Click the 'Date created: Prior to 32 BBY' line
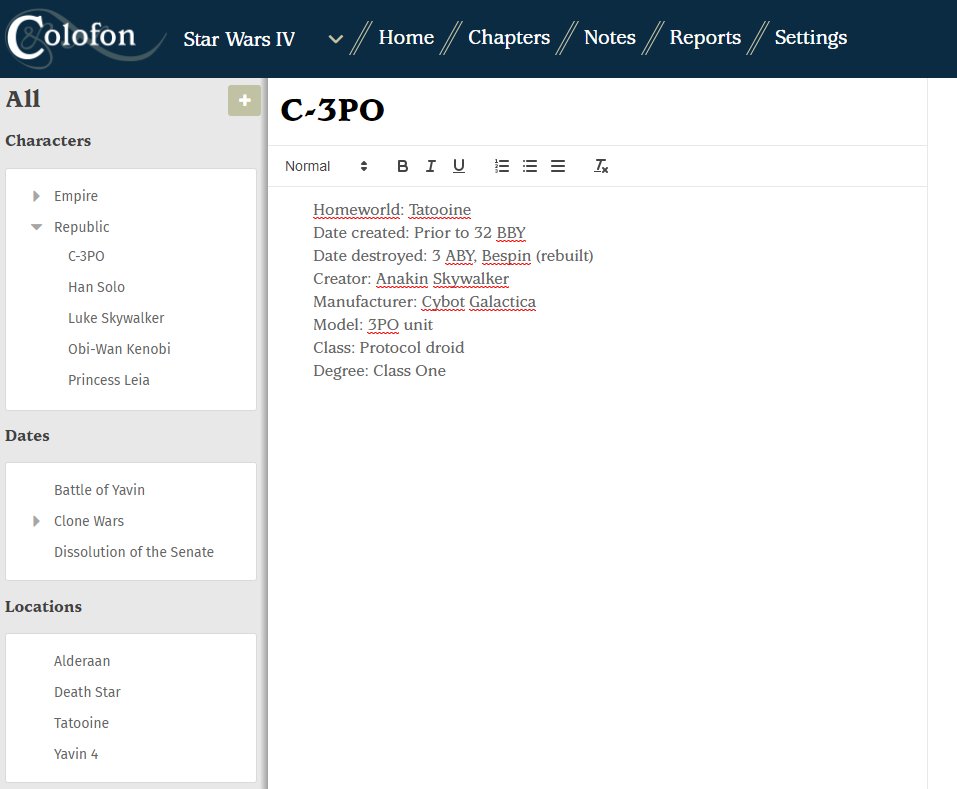 point(419,233)
